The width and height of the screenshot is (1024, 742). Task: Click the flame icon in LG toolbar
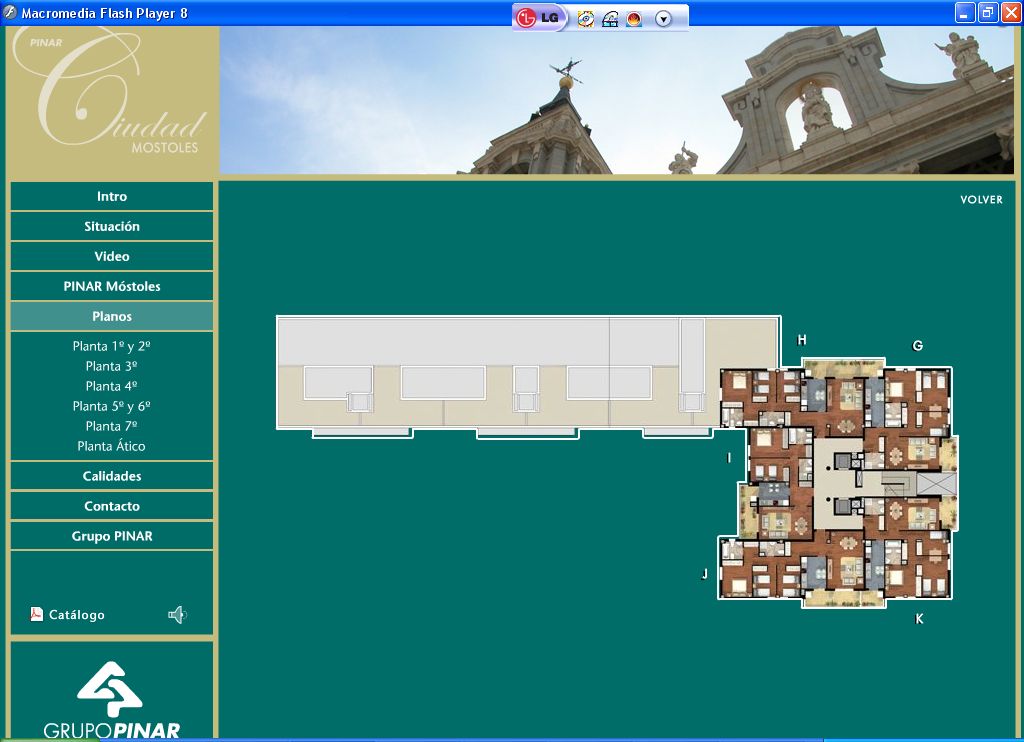click(x=634, y=19)
